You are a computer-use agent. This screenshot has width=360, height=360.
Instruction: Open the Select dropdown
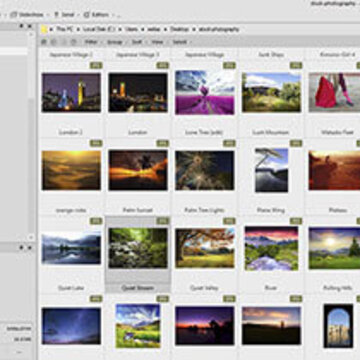point(180,42)
